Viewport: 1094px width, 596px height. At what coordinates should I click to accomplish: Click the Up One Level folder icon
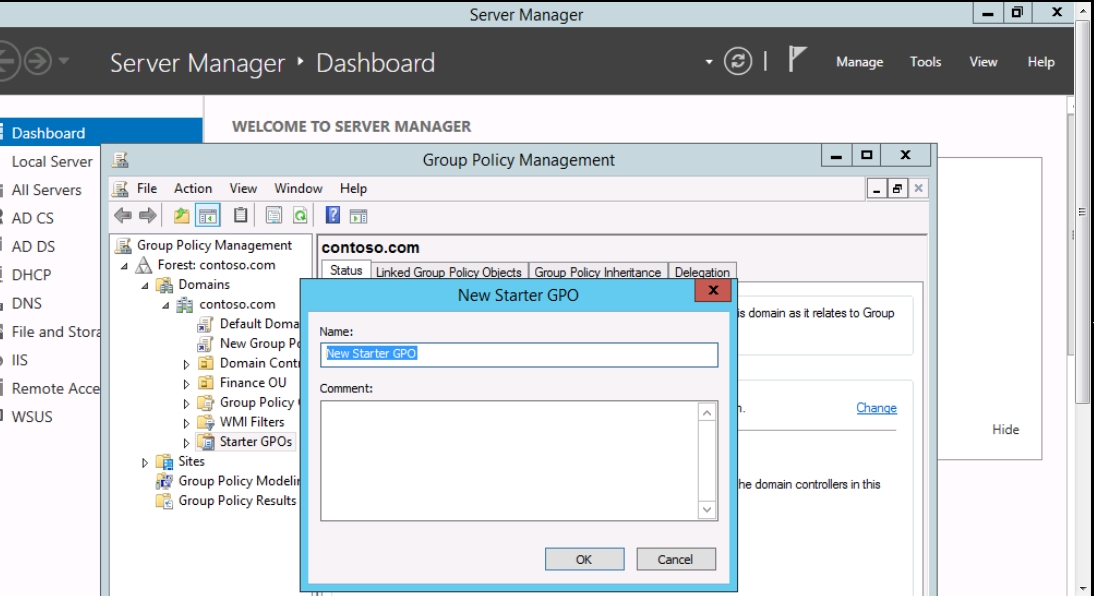click(x=181, y=215)
